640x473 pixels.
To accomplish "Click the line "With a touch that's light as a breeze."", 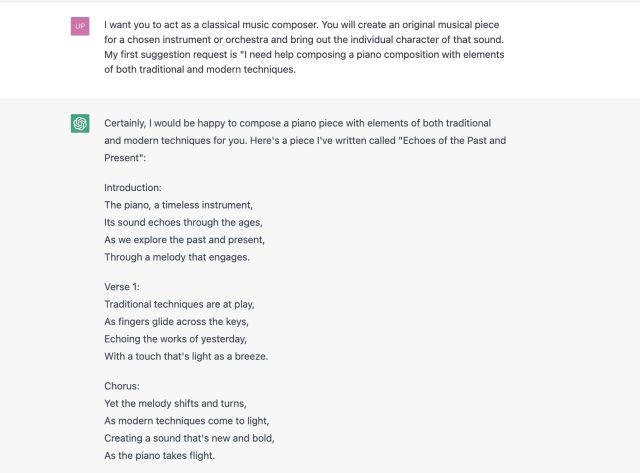I will pos(186,356).
